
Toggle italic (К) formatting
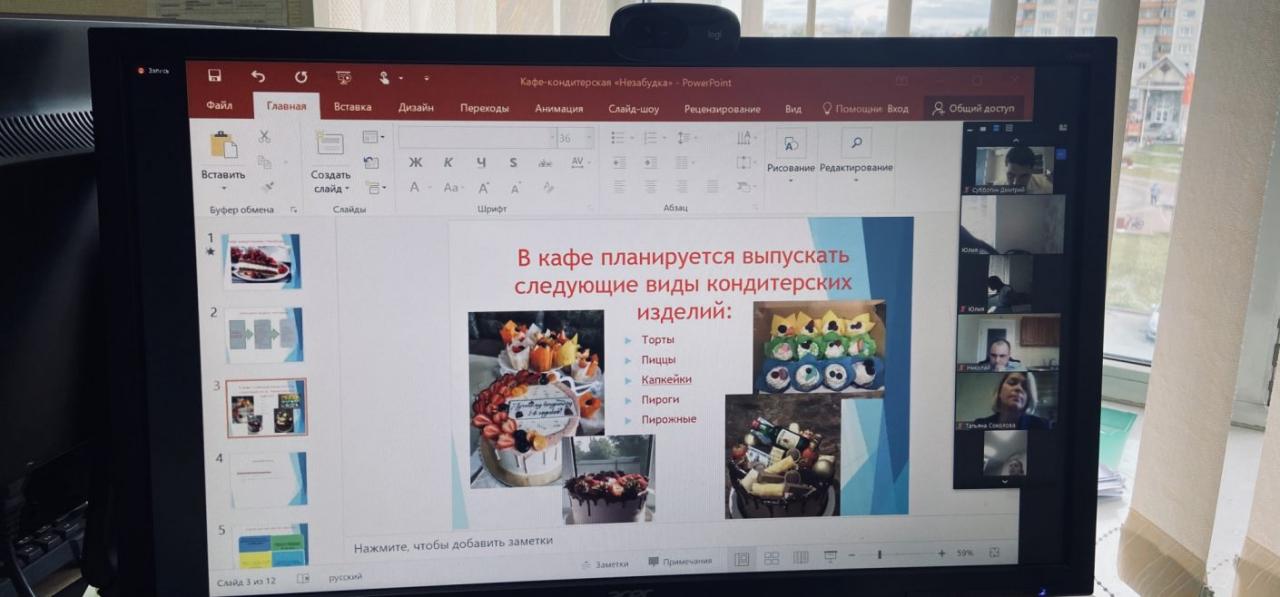[448, 162]
